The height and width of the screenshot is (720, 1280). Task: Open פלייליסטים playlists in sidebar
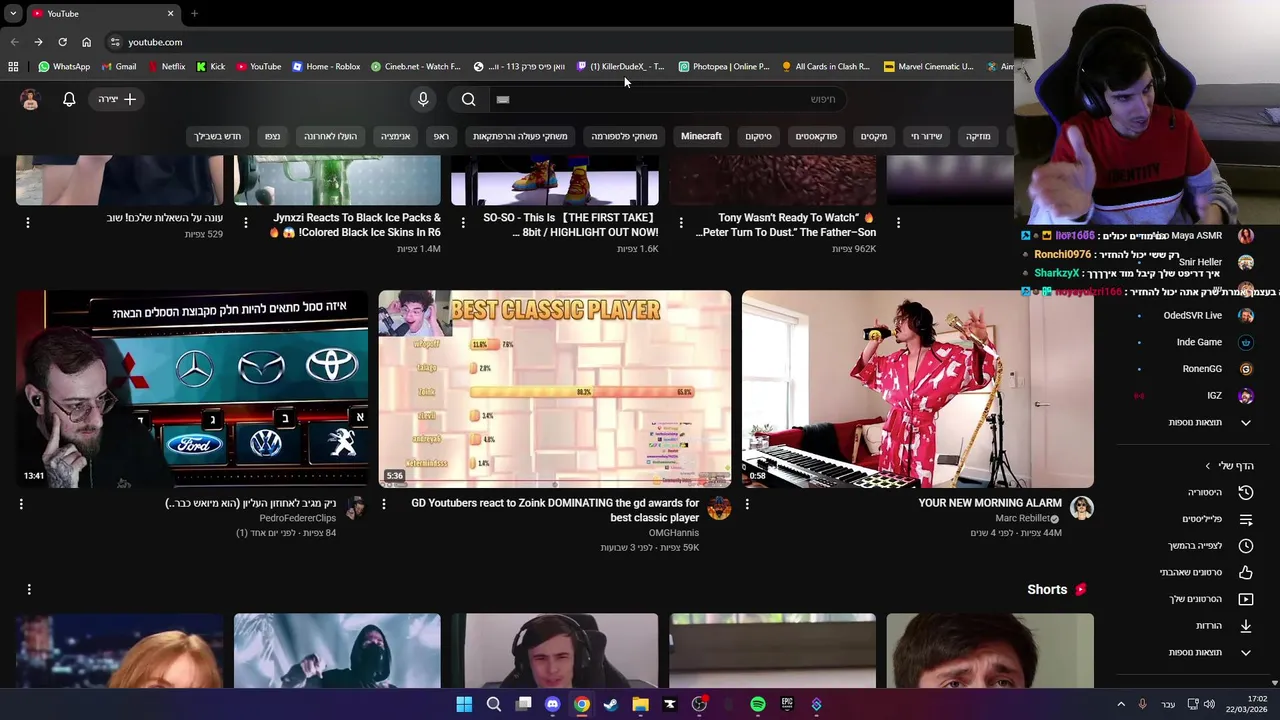tap(1218, 519)
